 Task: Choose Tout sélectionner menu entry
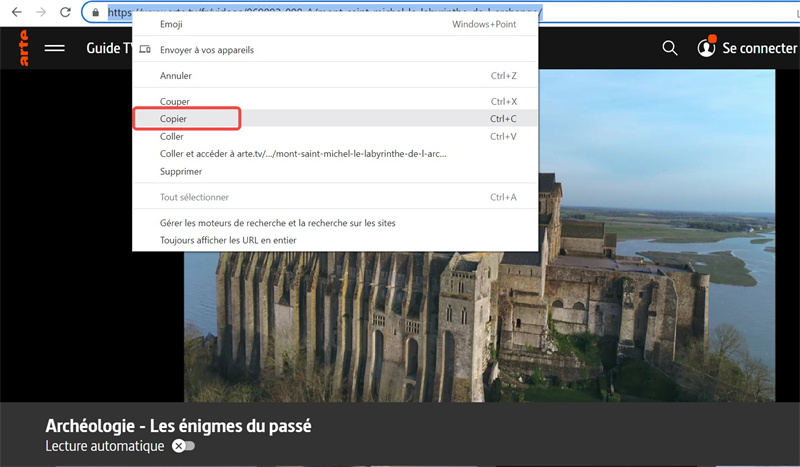(335, 197)
